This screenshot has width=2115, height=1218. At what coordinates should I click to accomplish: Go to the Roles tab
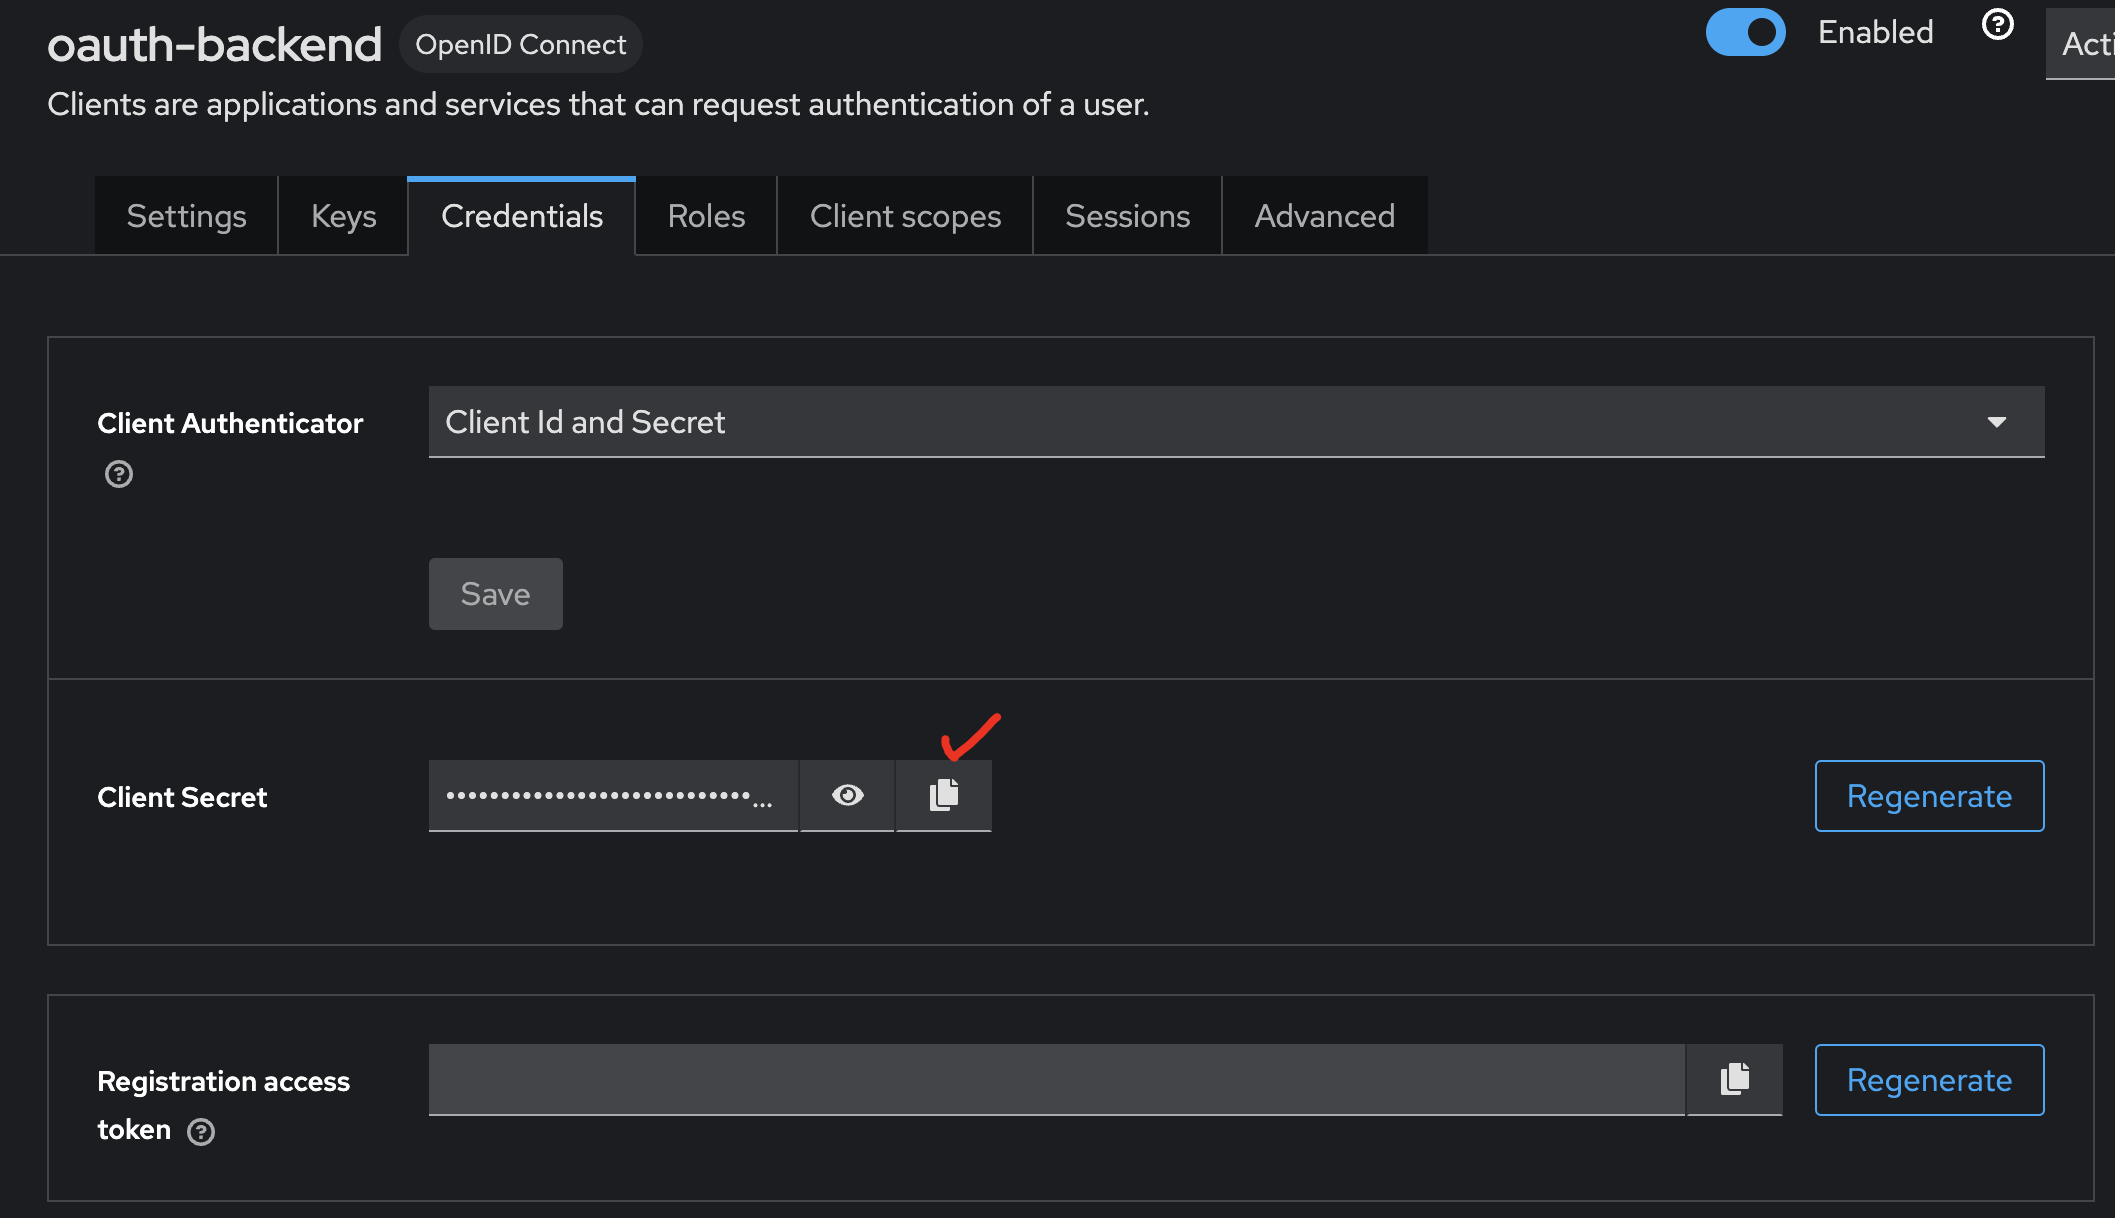706,216
